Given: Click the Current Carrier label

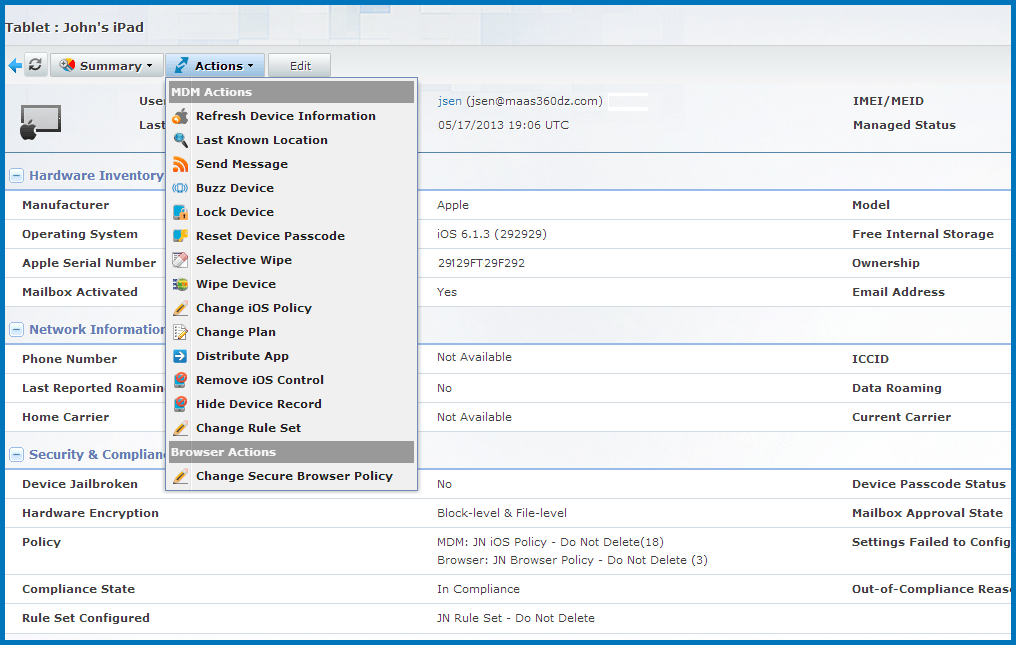Looking at the screenshot, I should (x=901, y=417).
